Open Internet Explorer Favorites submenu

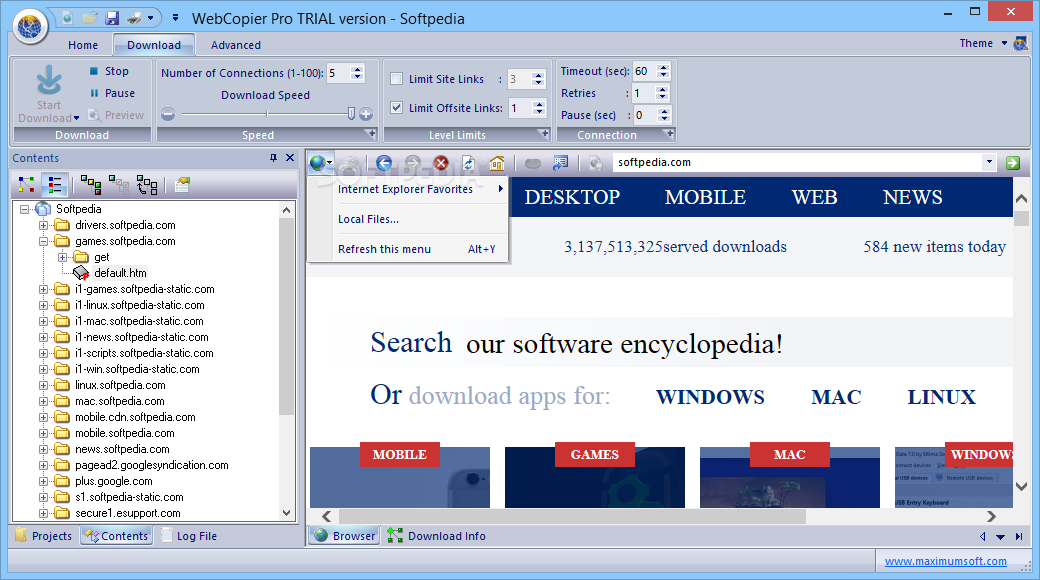(x=408, y=189)
